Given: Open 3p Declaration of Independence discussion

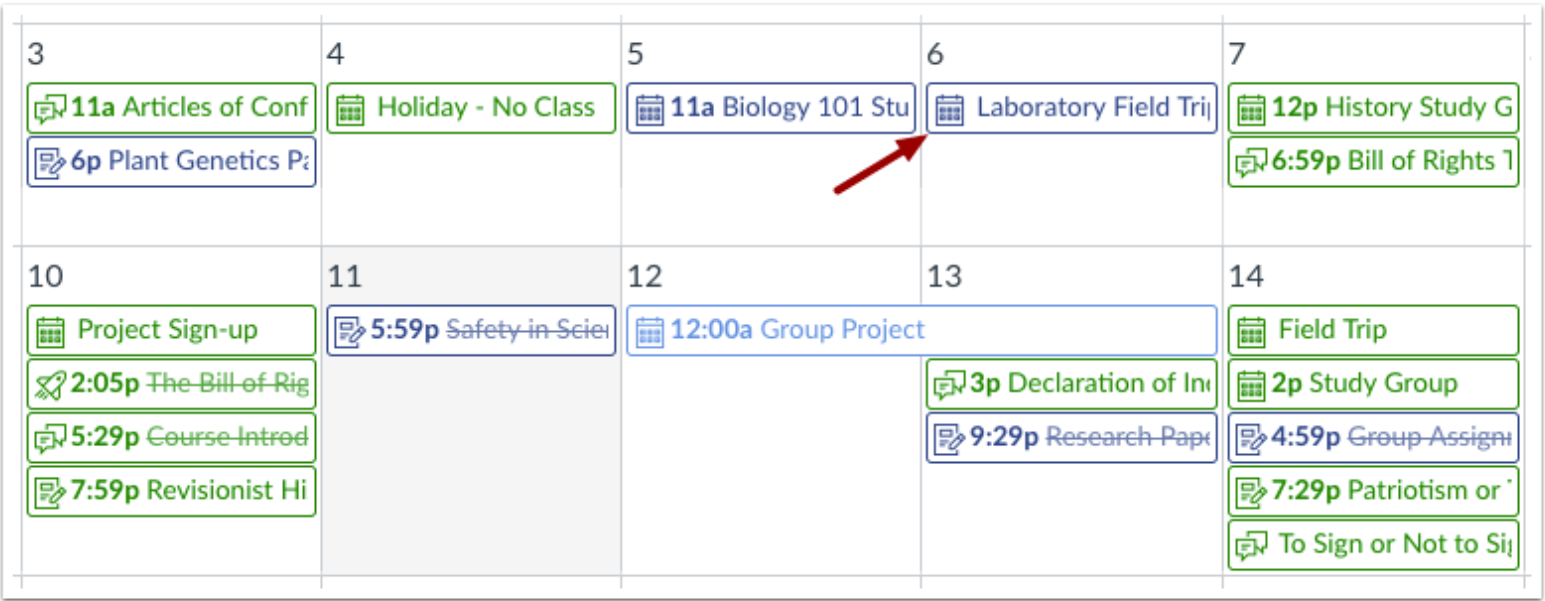Looking at the screenshot, I should [x=1071, y=384].
